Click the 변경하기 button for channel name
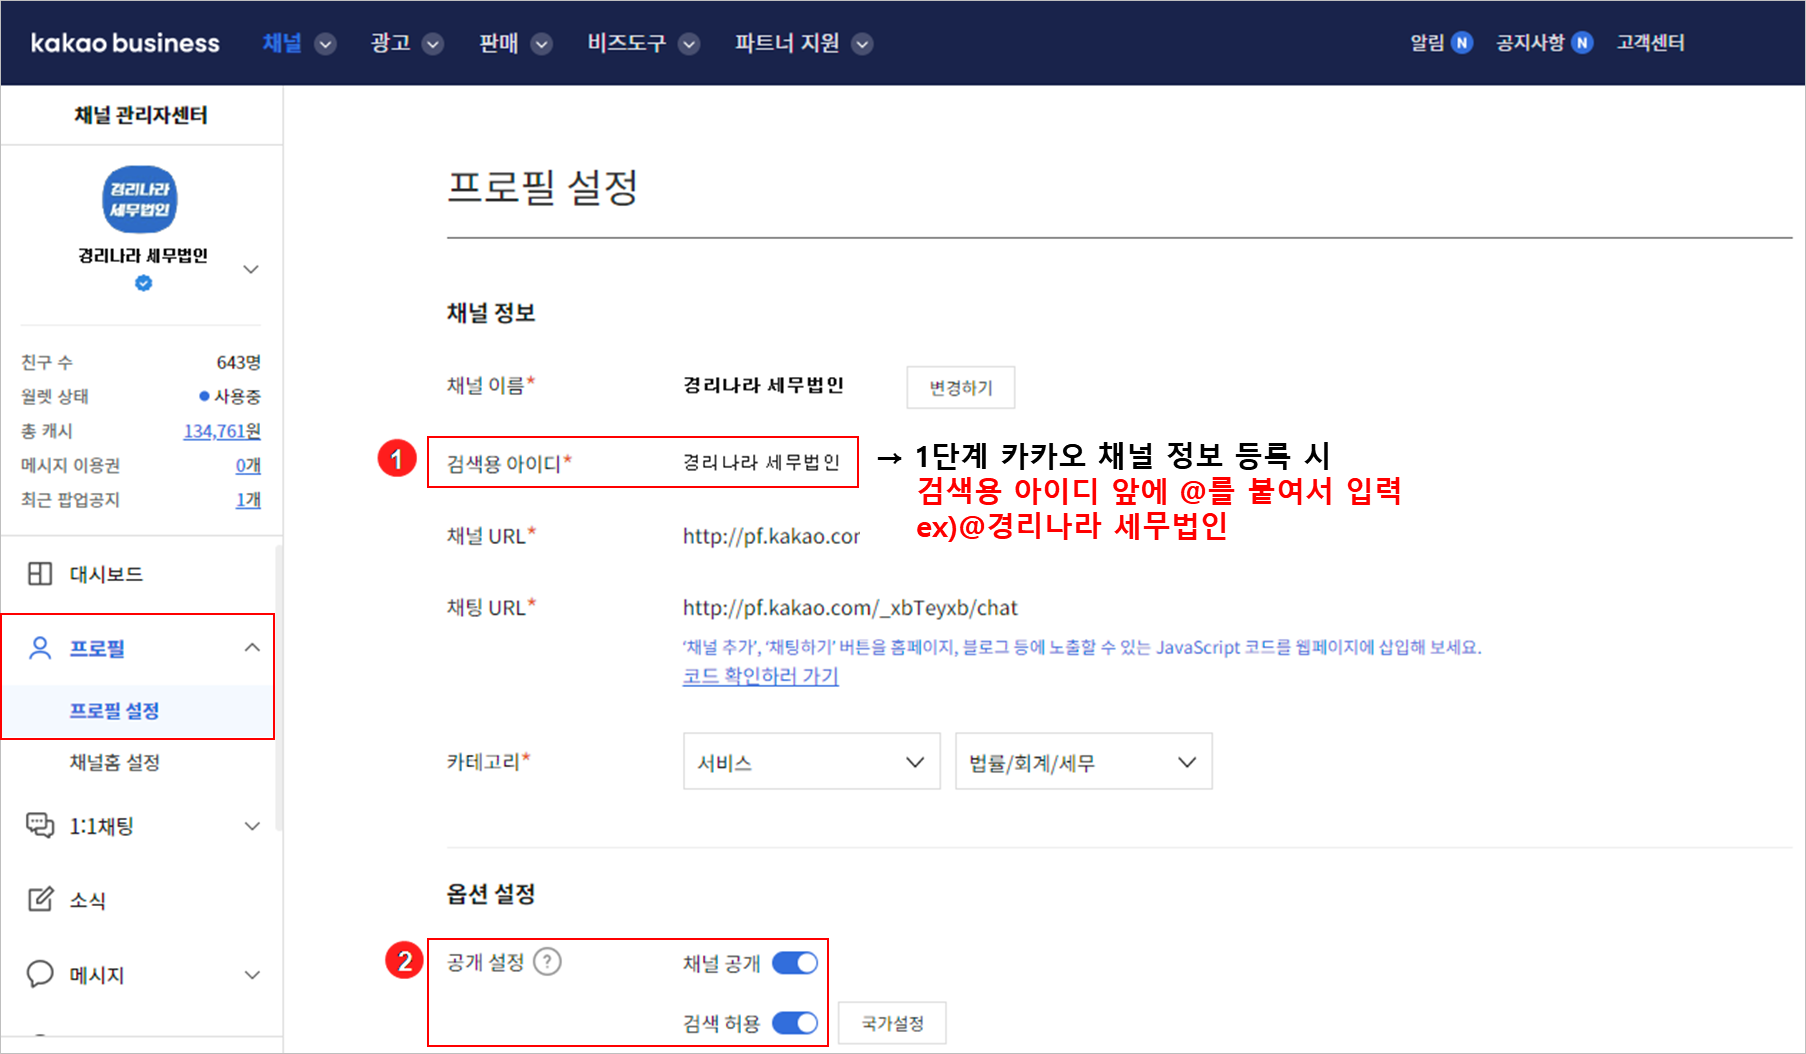 (961, 387)
